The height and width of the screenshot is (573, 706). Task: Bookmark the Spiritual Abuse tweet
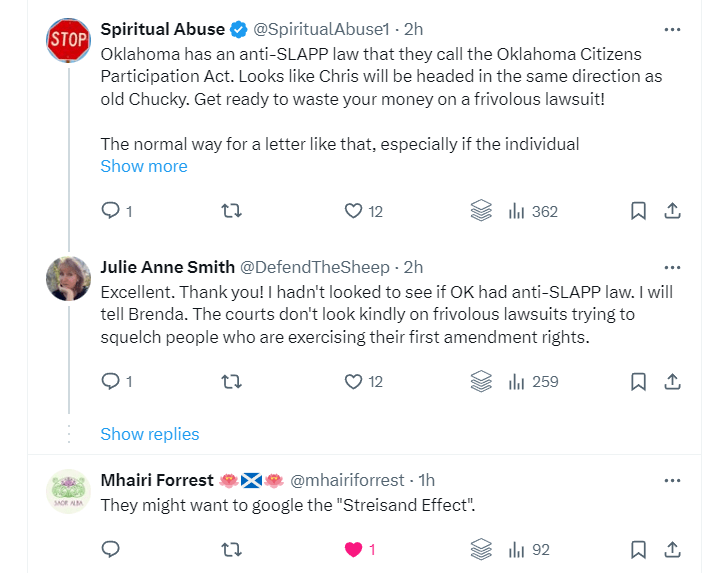[637, 211]
